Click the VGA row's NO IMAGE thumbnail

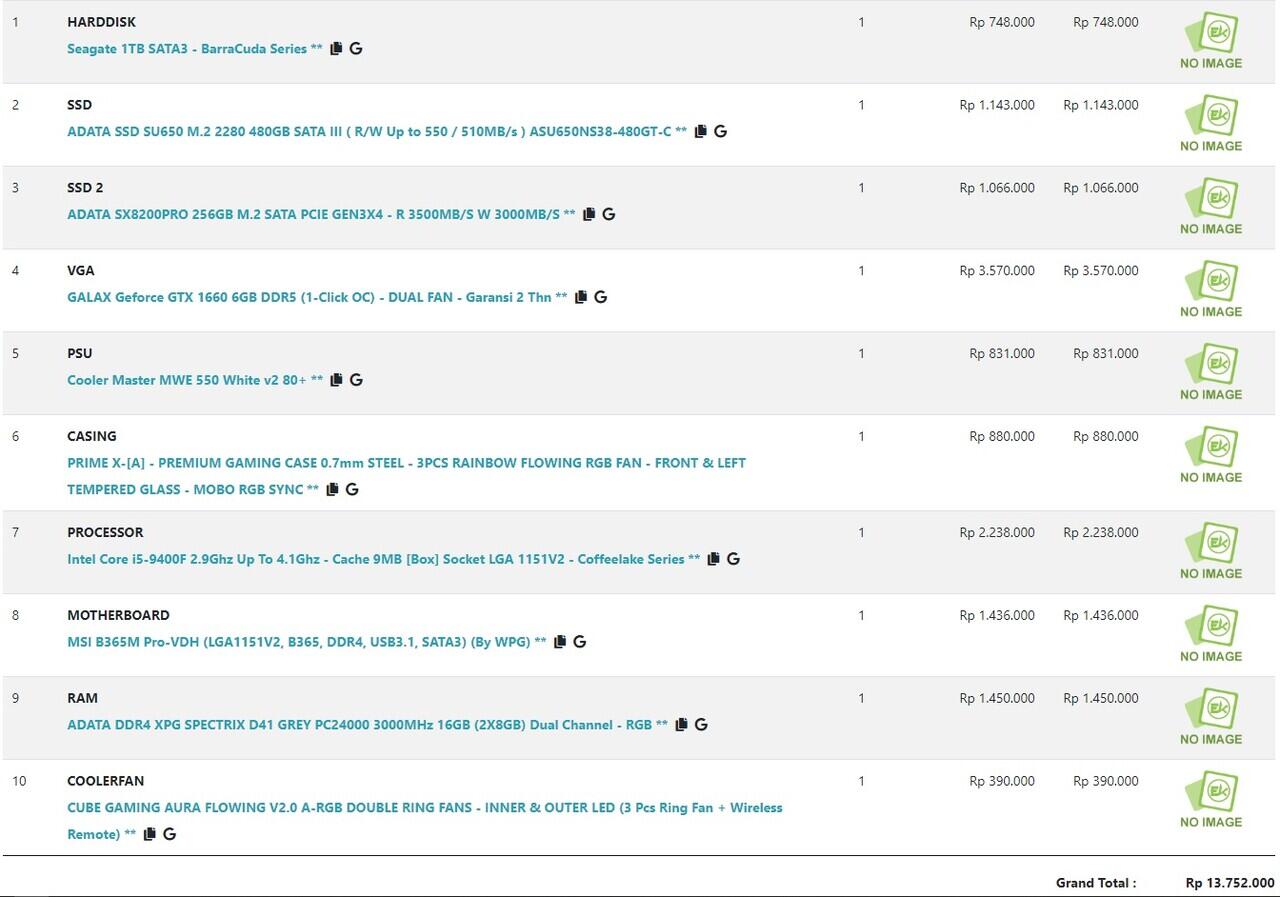tap(1211, 290)
